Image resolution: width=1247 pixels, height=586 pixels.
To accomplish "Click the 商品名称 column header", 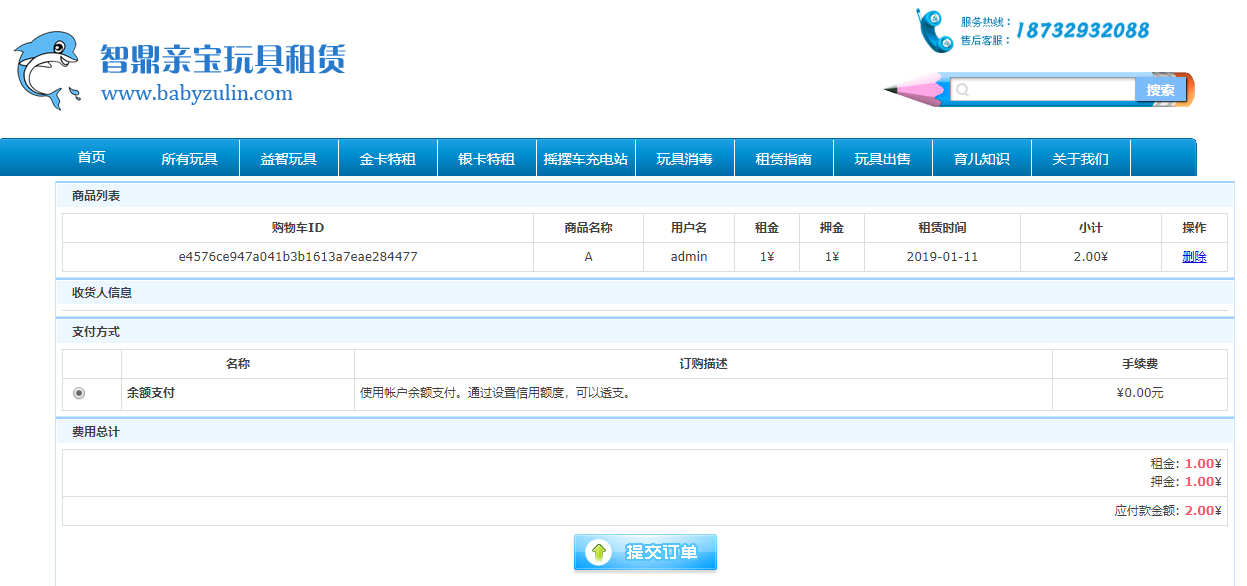I will coord(588,228).
